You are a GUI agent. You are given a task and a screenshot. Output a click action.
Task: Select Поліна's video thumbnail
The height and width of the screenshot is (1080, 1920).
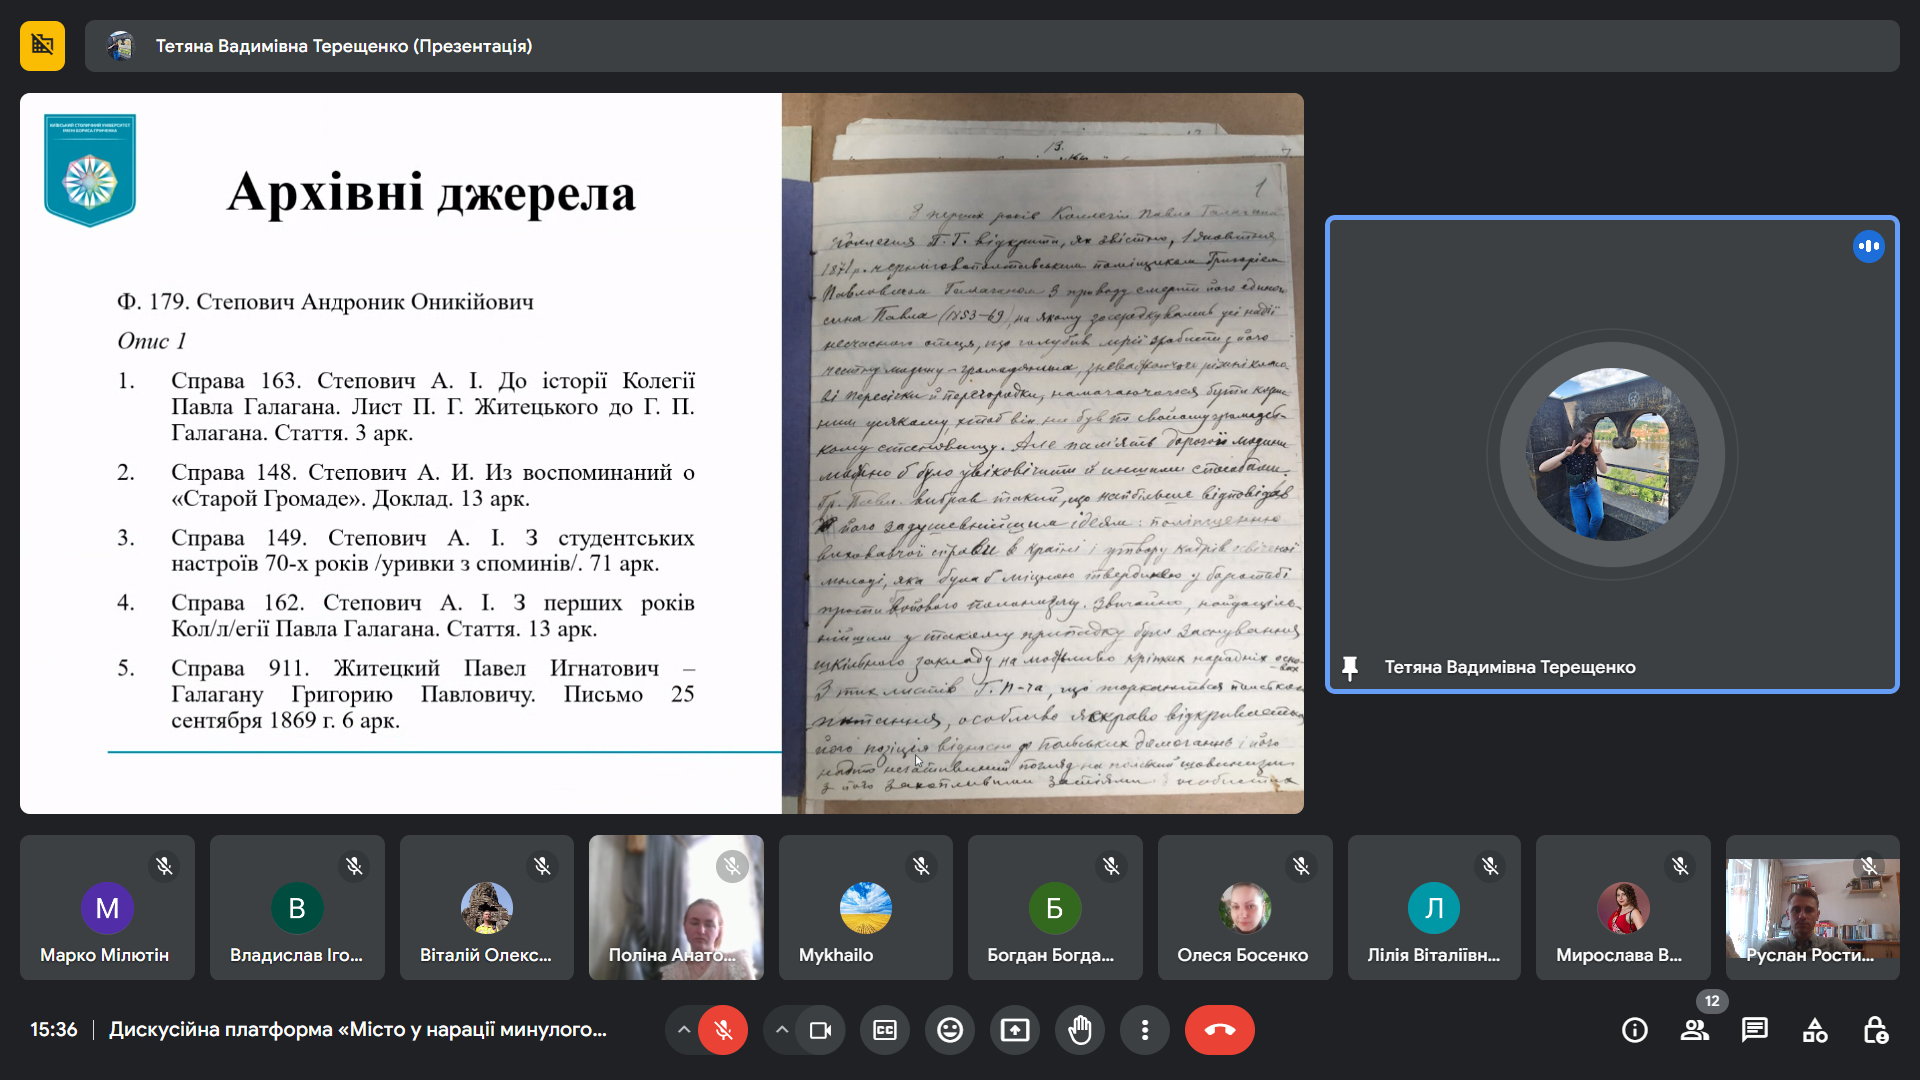(x=676, y=907)
